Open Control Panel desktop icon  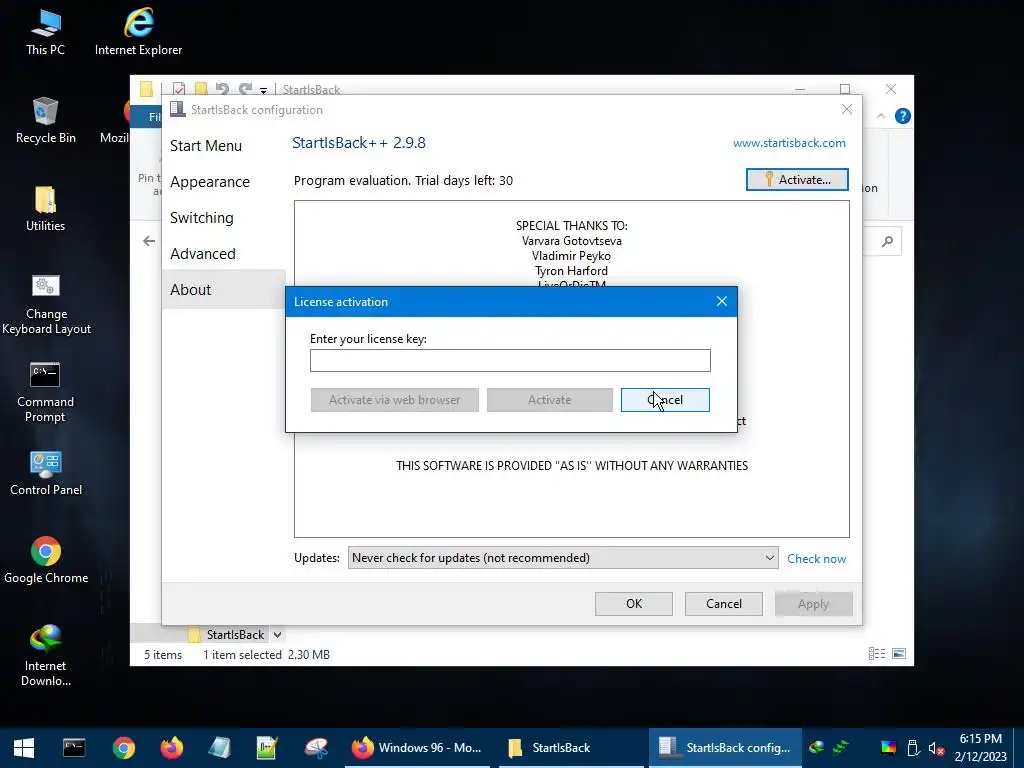(x=46, y=472)
